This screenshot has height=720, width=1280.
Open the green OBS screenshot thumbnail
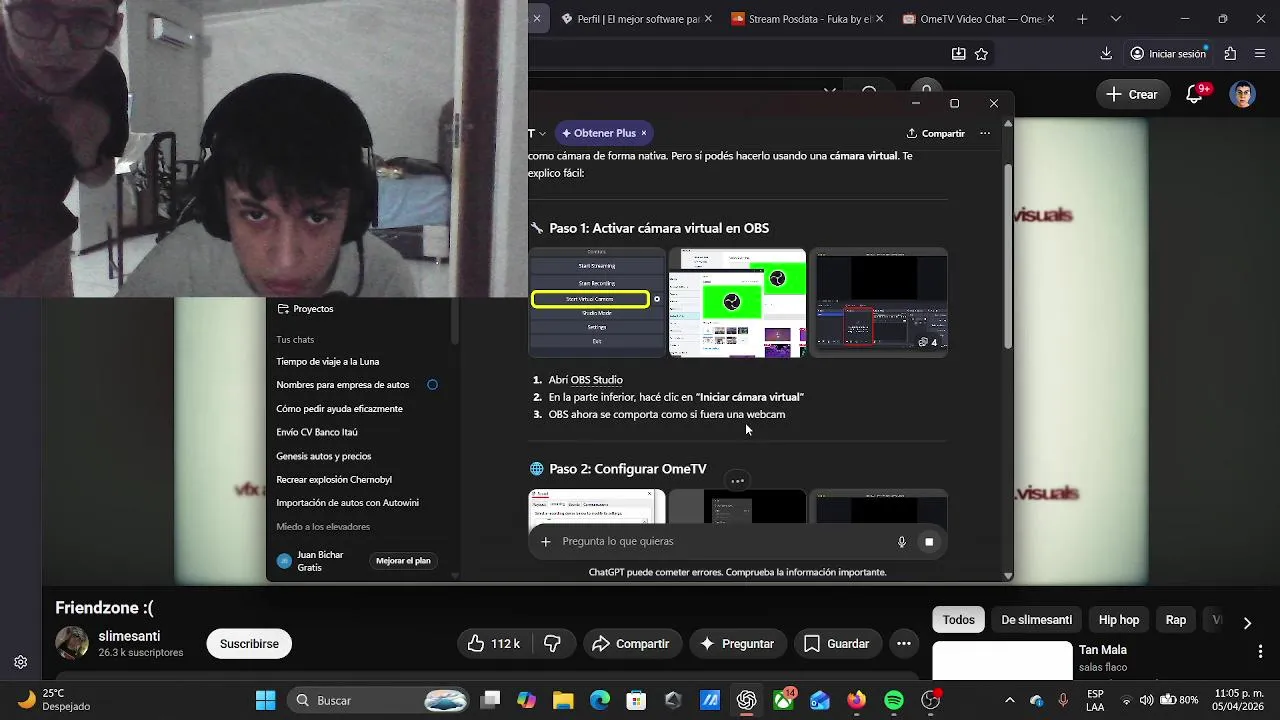(x=737, y=302)
